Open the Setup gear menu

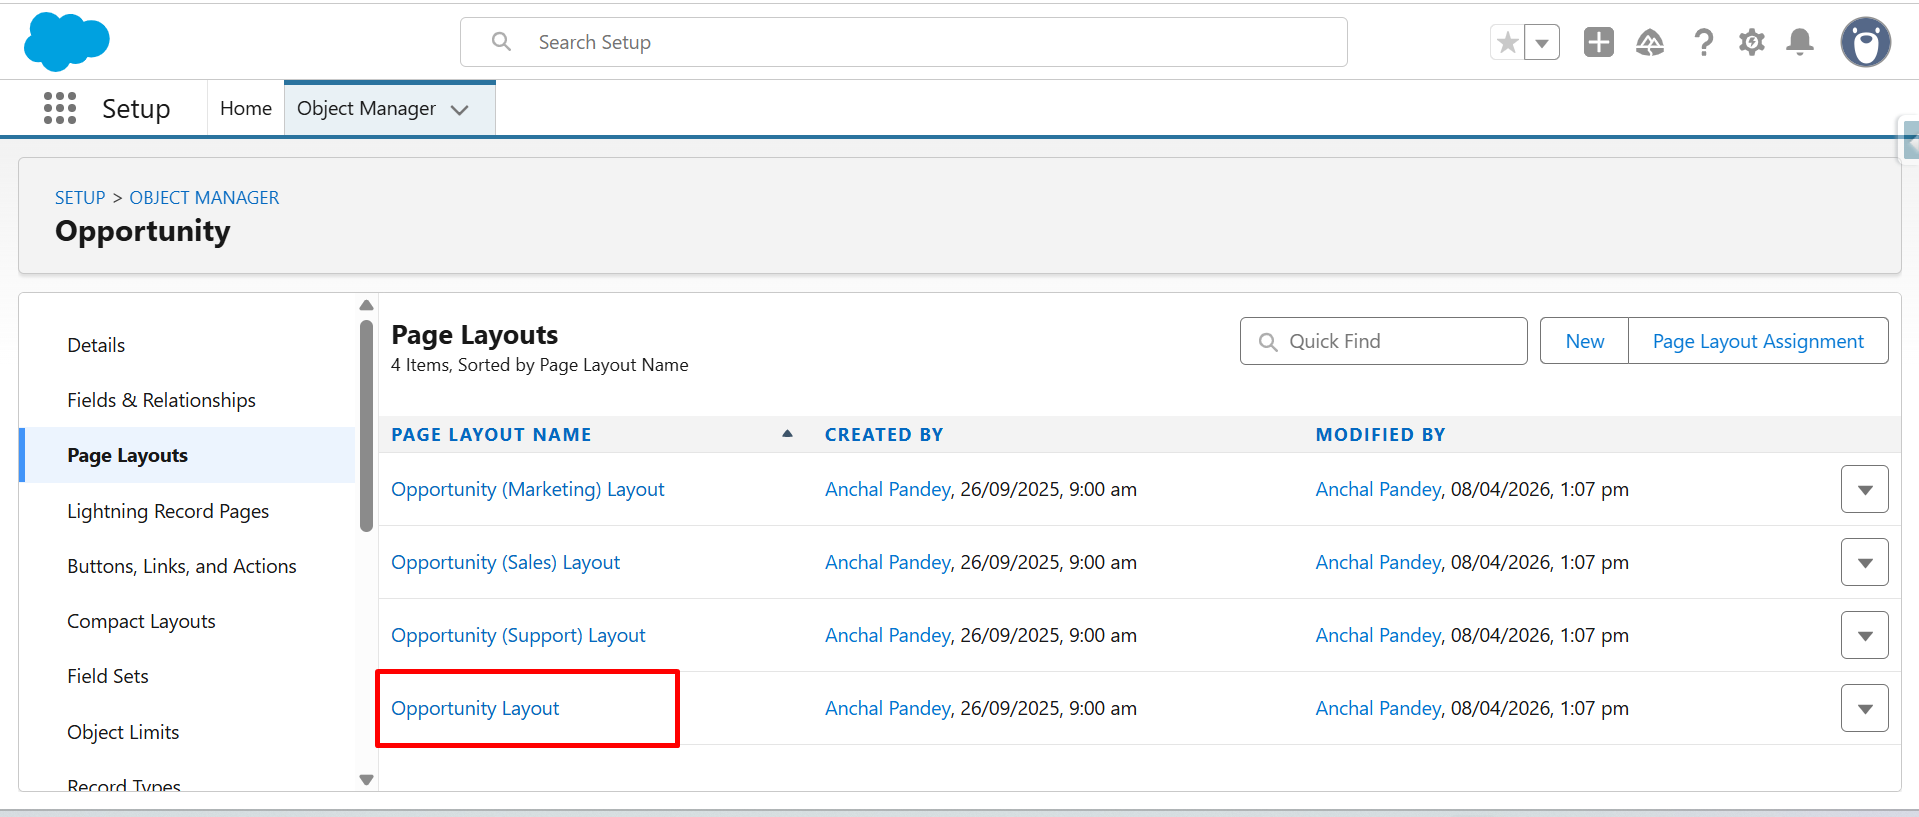point(1752,42)
